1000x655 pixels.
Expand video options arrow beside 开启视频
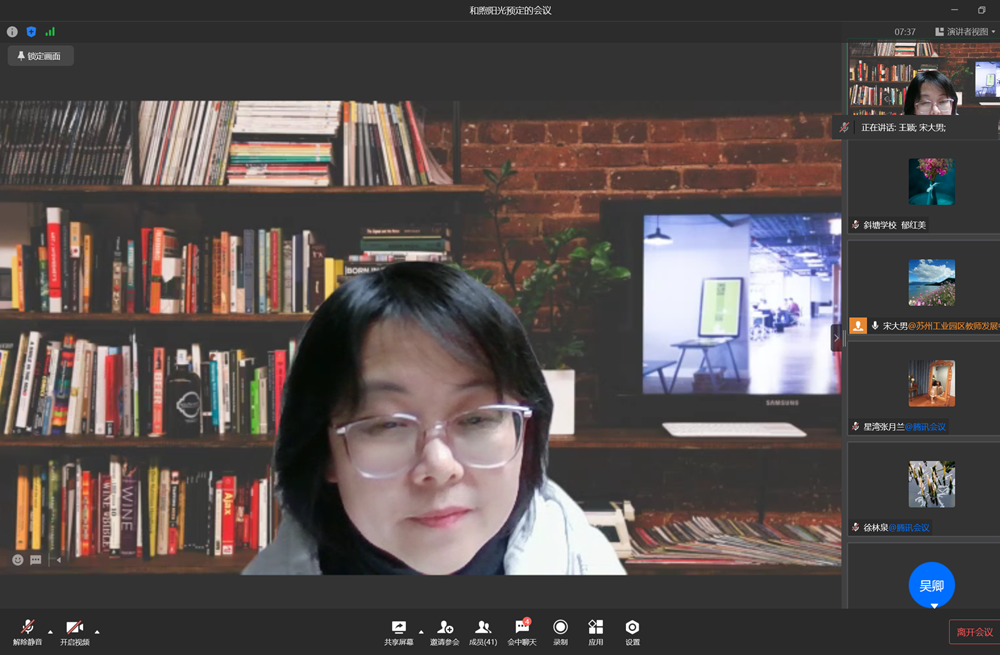click(97, 632)
